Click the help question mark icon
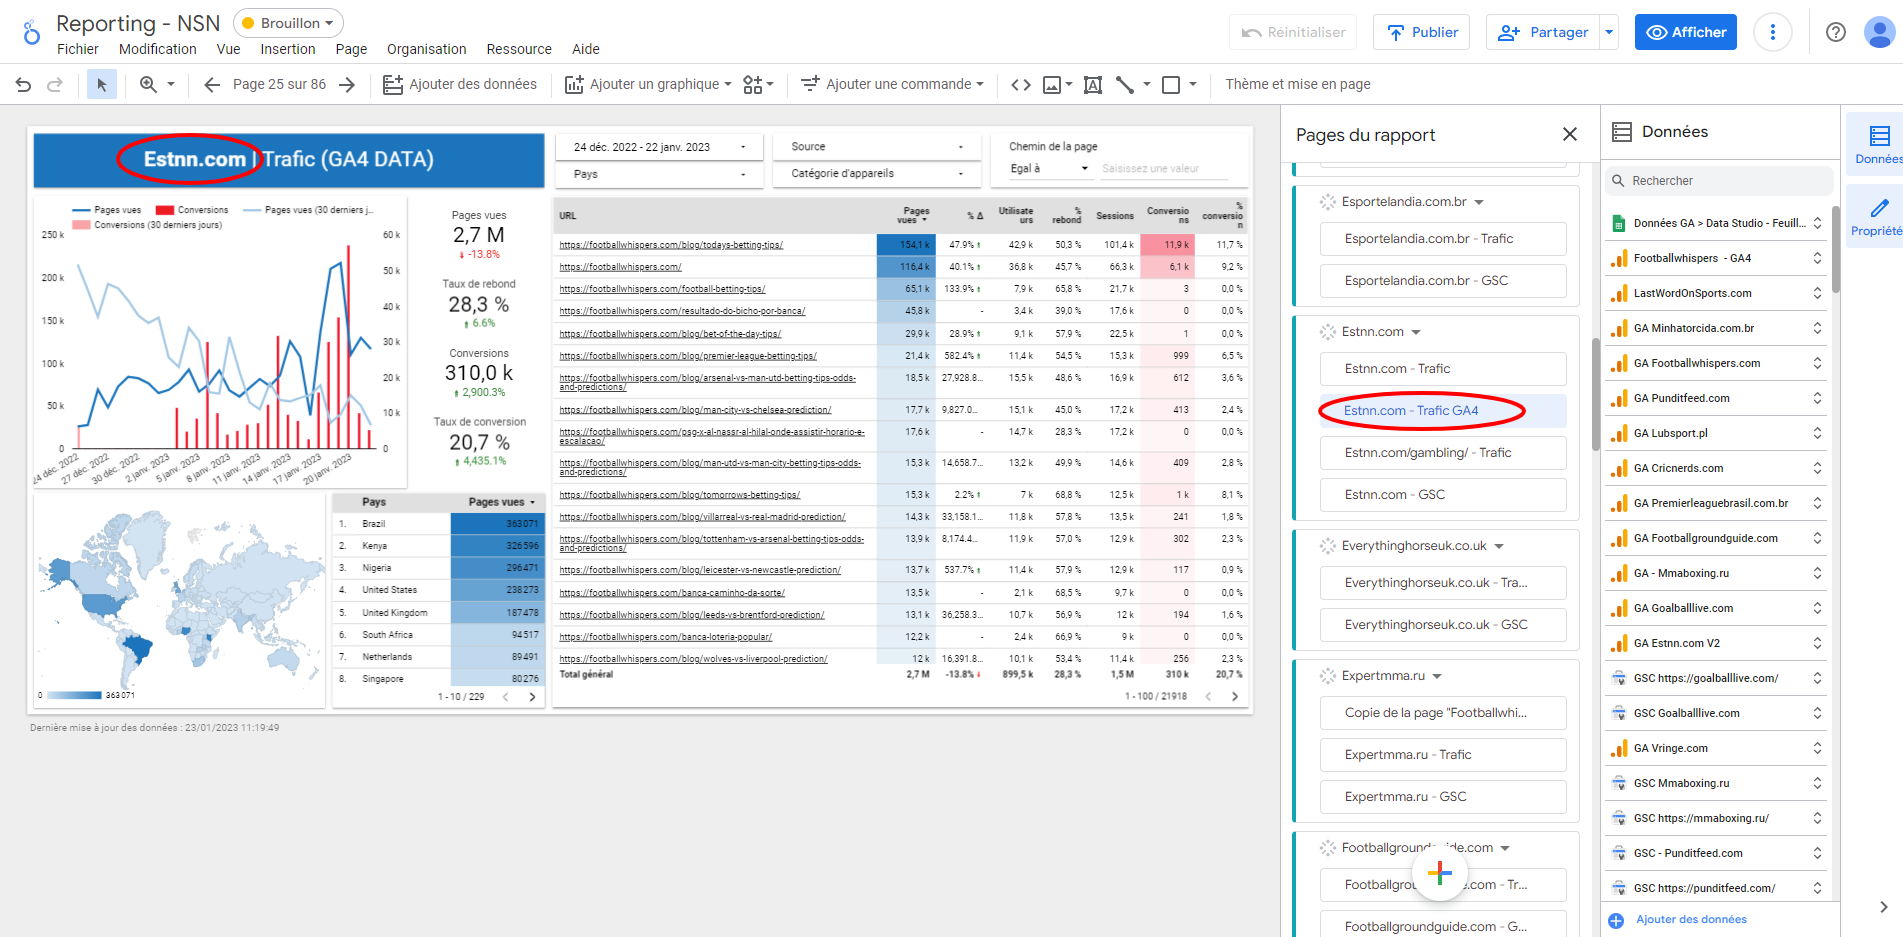Image resolution: width=1903 pixels, height=937 pixels. click(x=1835, y=32)
